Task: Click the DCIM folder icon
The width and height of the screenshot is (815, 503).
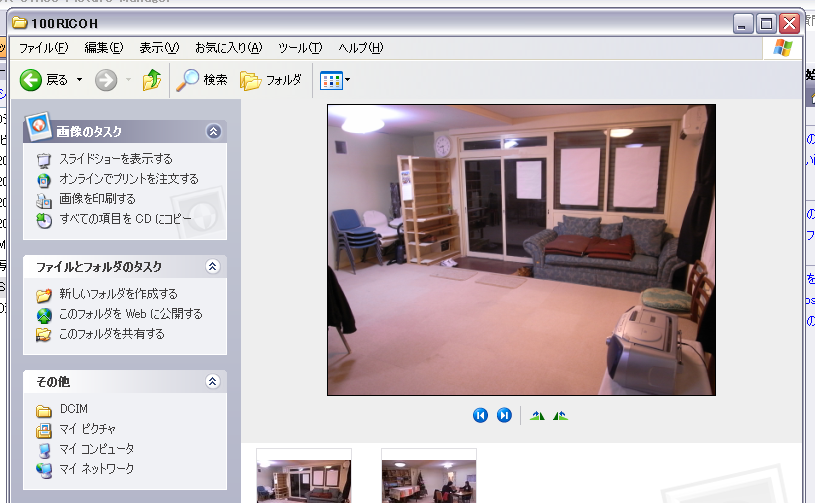Action: tap(44, 411)
